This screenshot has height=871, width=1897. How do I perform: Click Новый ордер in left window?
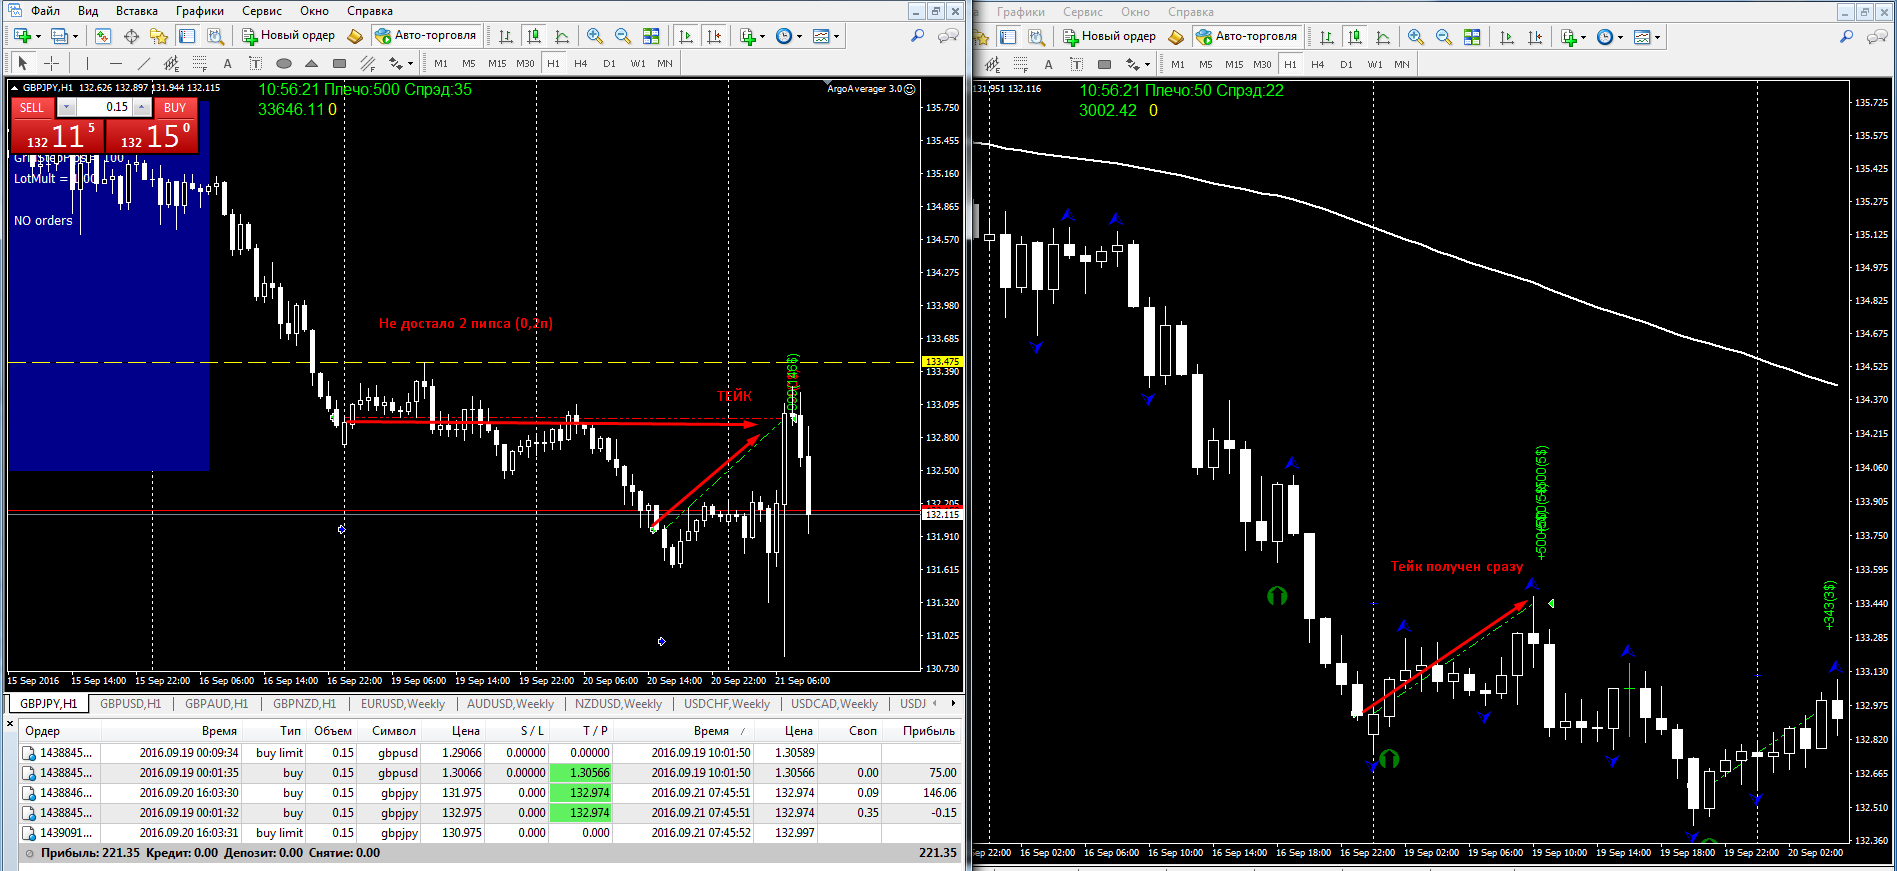289,36
